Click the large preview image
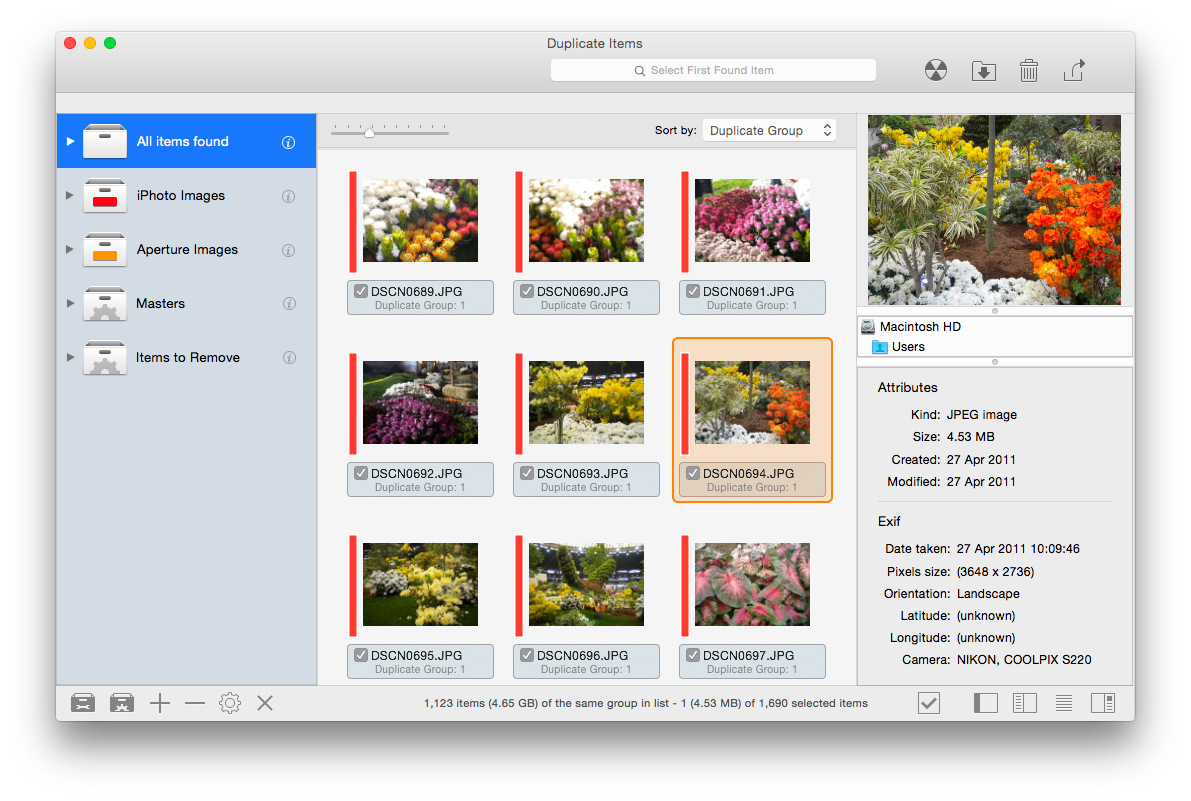This screenshot has height=801, width=1191. [994, 210]
